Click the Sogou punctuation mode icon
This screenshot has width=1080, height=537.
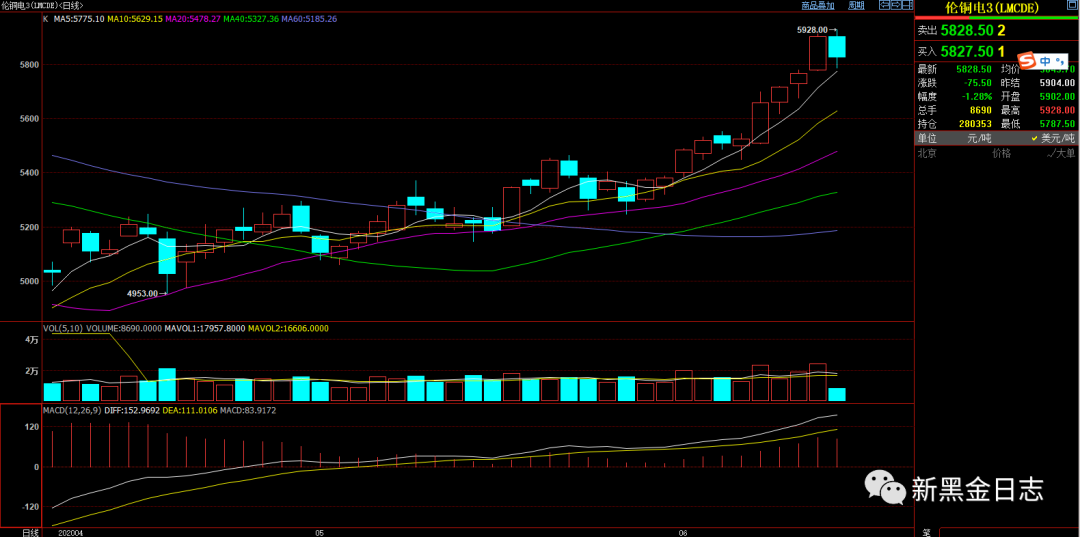1061,61
